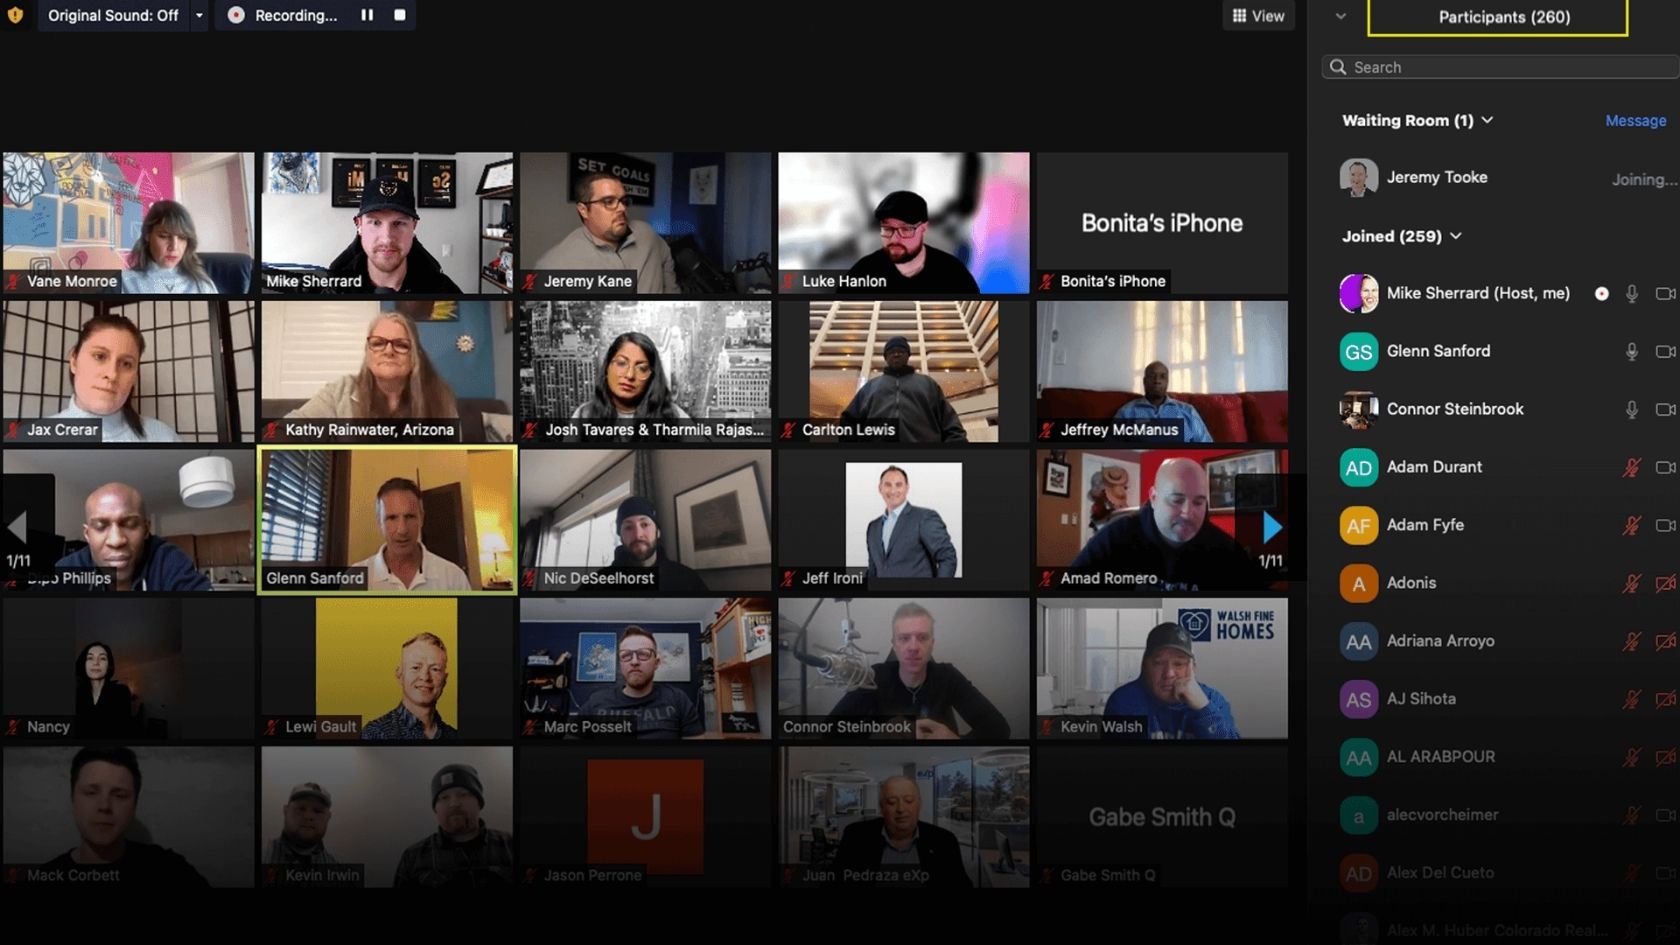Open the Original Sound dropdown arrow

point(200,15)
